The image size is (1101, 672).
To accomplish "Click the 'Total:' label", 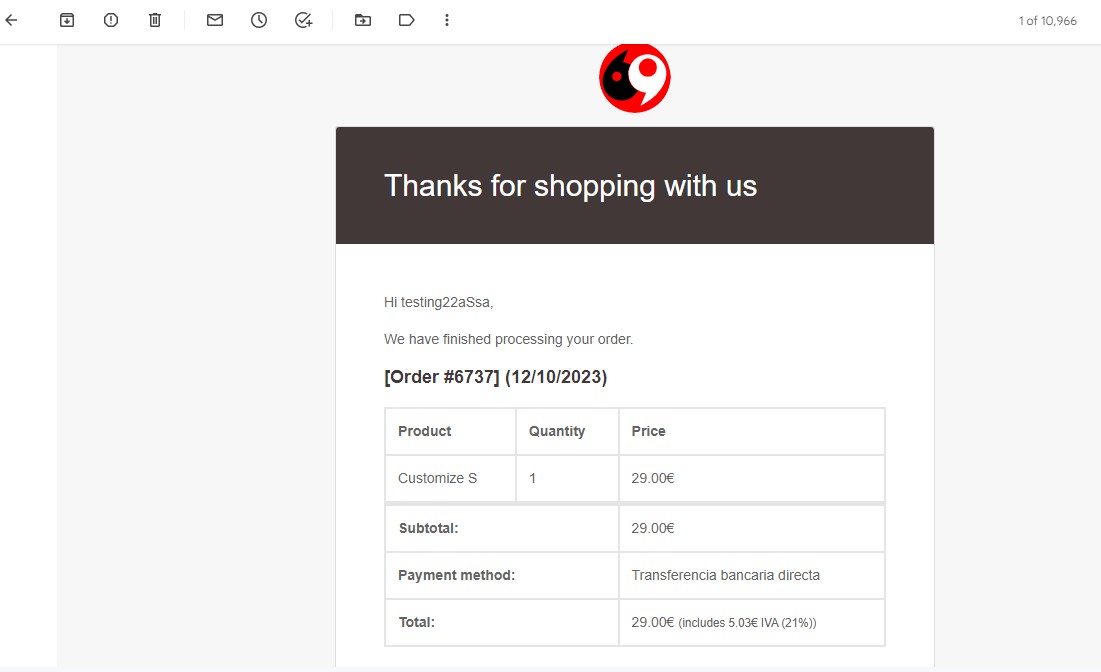I will click(416, 622).
